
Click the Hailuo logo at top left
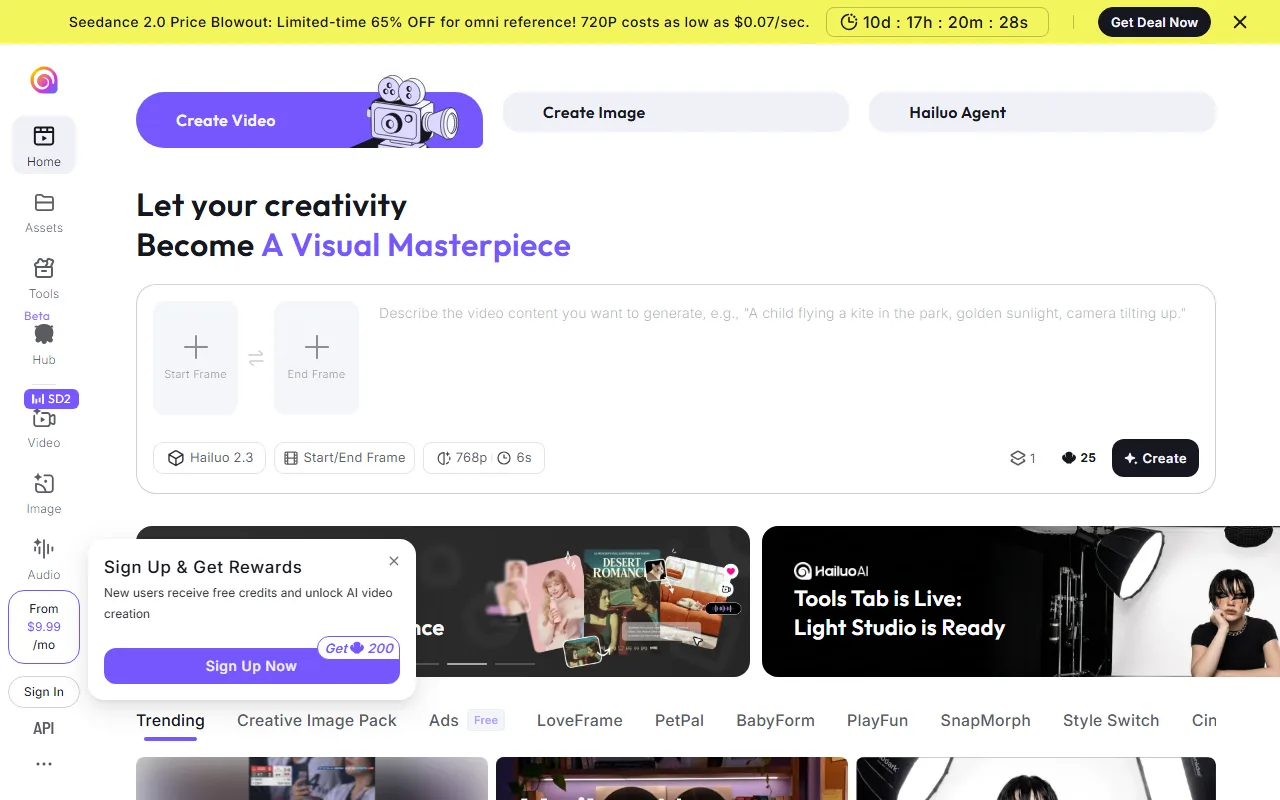pyautogui.click(x=44, y=80)
